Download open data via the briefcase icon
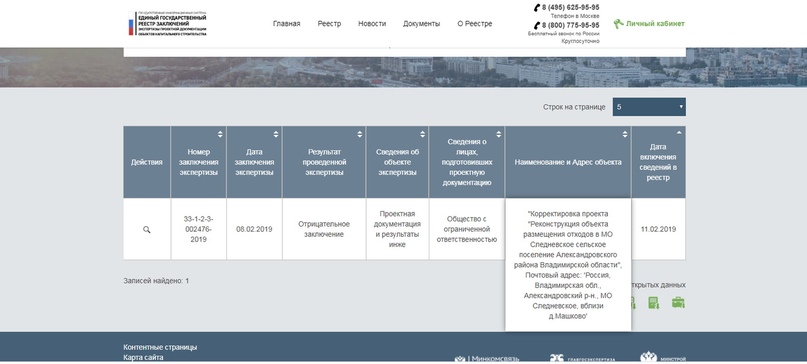Screen dimensions: 807x364 (x=678, y=303)
